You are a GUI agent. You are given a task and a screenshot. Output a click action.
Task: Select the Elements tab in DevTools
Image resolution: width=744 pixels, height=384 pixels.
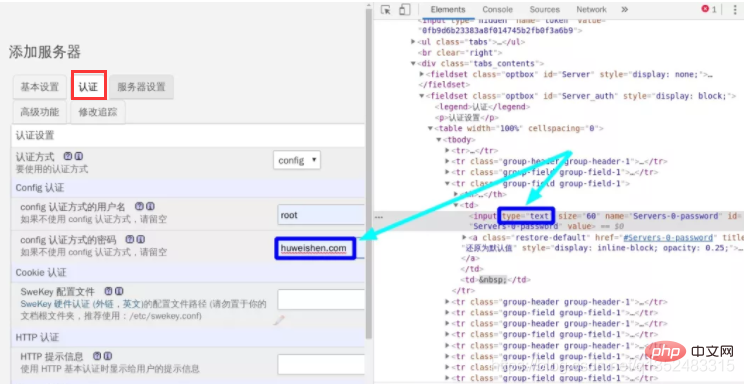coord(448,9)
